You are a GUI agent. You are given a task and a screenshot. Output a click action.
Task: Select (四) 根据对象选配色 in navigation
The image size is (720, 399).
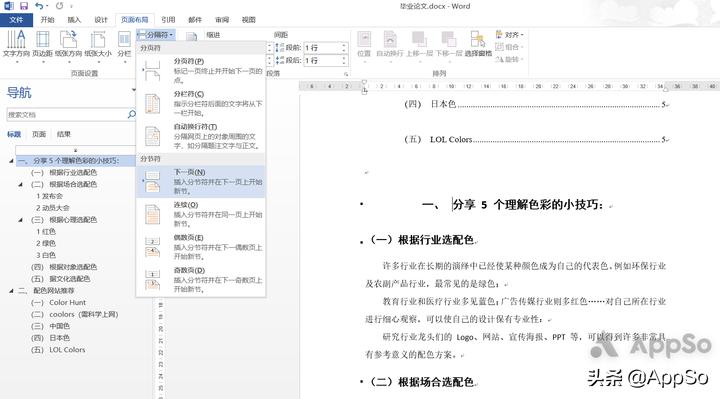(64, 267)
